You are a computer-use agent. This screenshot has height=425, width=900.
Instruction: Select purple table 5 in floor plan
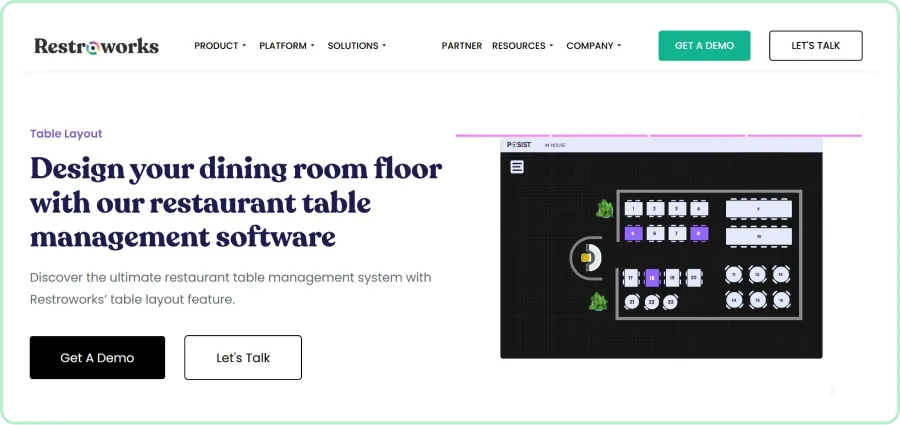click(x=633, y=233)
